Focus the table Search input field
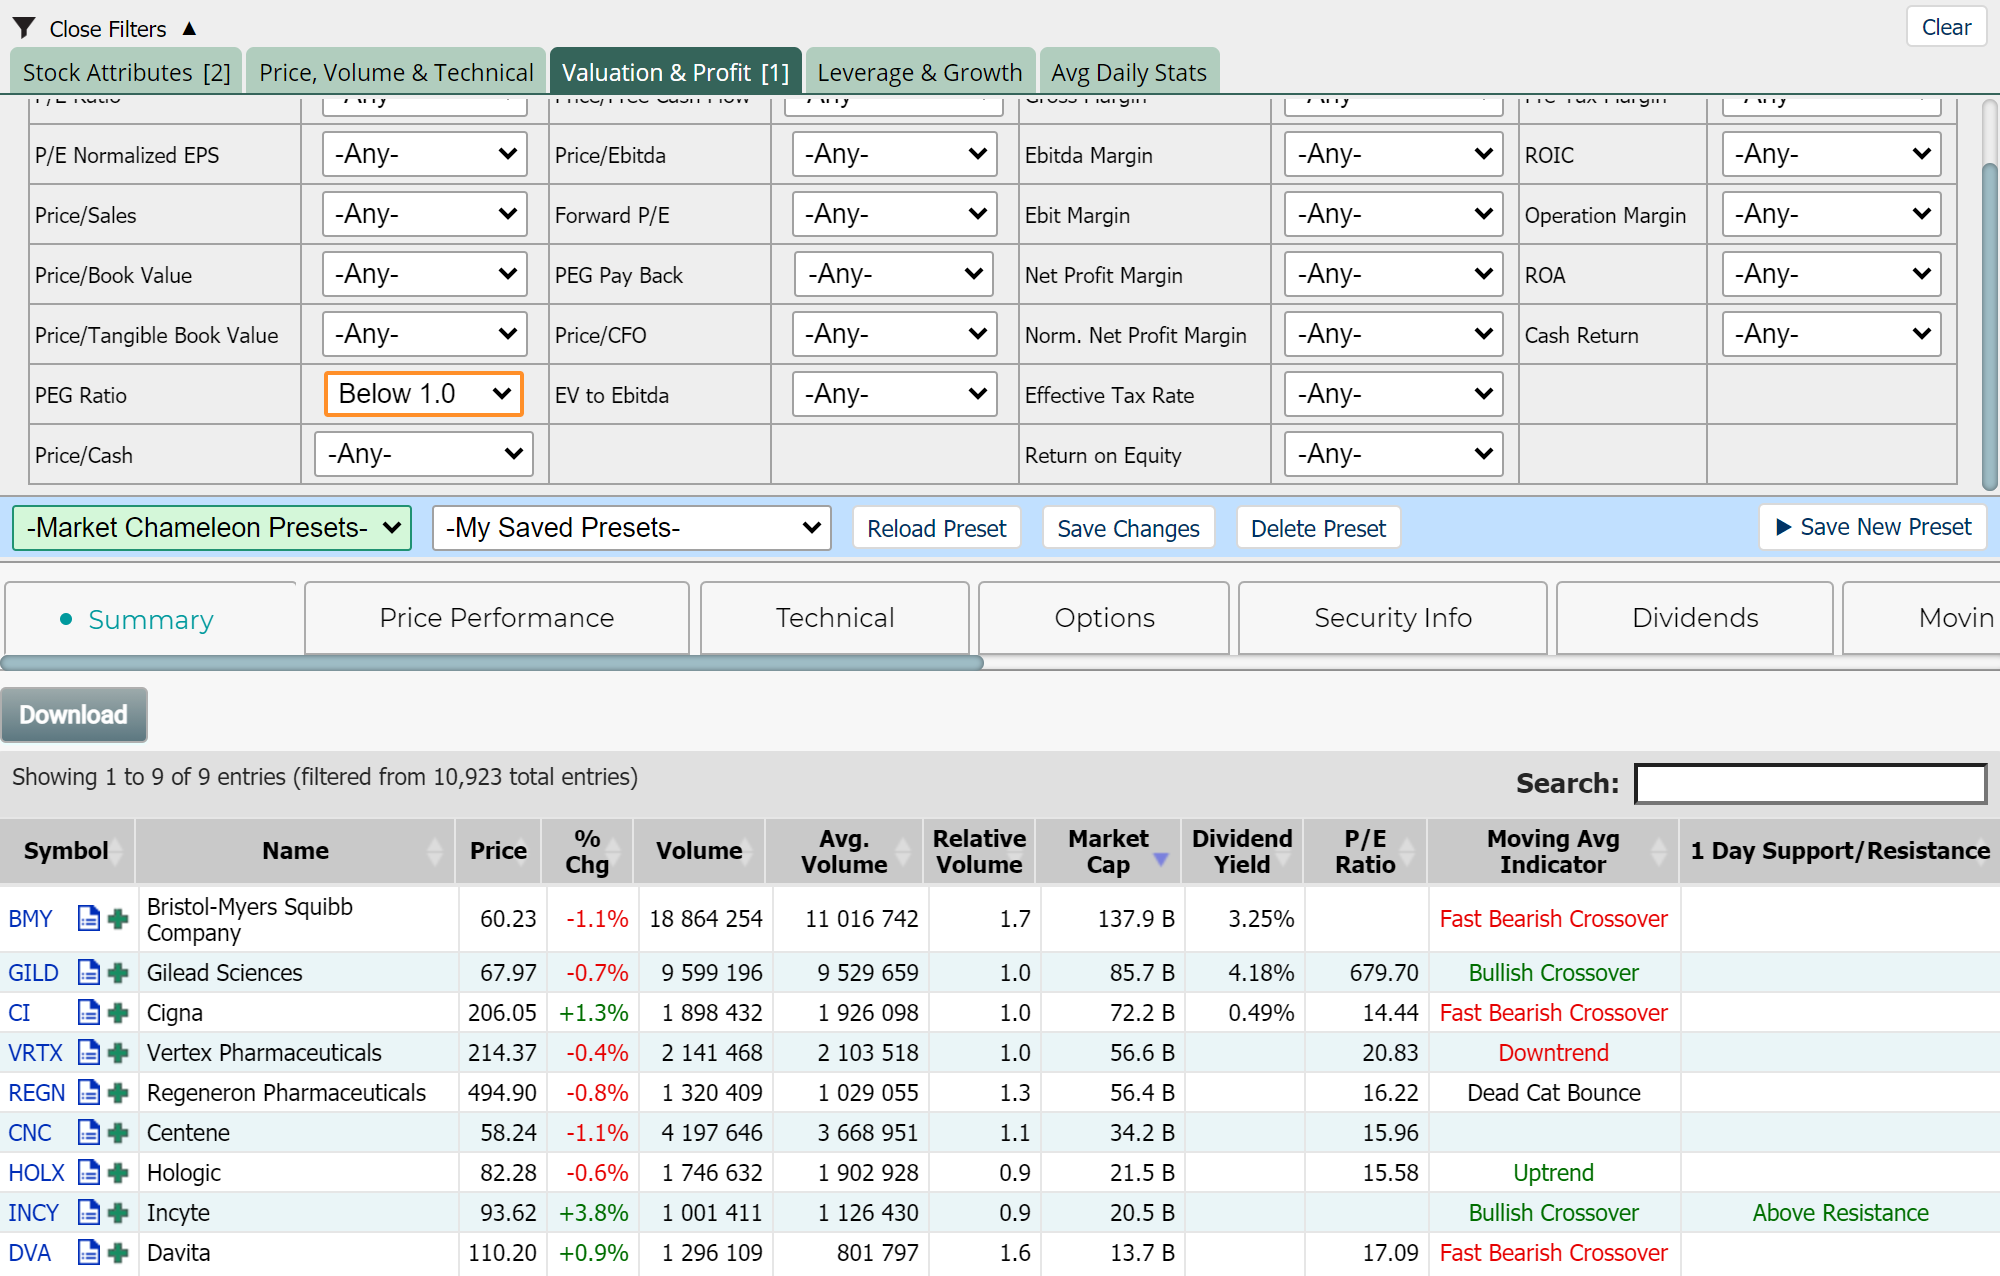Viewport: 2000px width, 1276px height. pos(1810,783)
